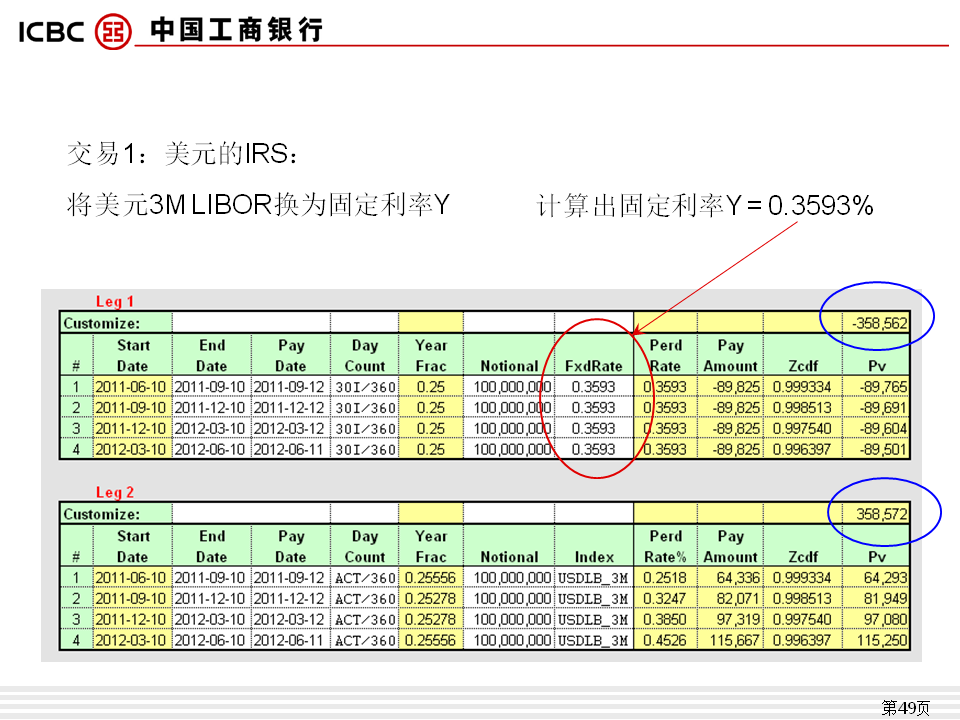The image size is (960, 720).
Task: Select the Leg 1 red label
Action: (114, 301)
